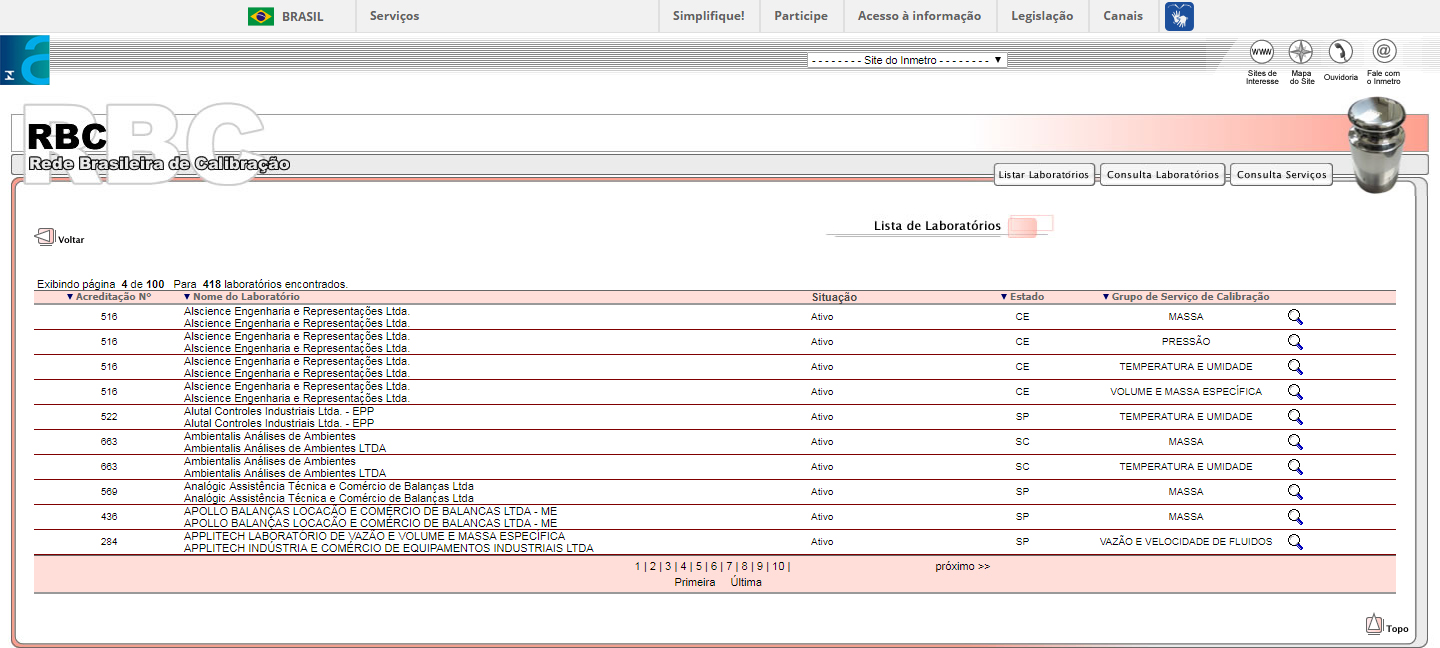This screenshot has width=1440, height=648.
Task: Go to the próximo >> page link
Action: (x=962, y=567)
